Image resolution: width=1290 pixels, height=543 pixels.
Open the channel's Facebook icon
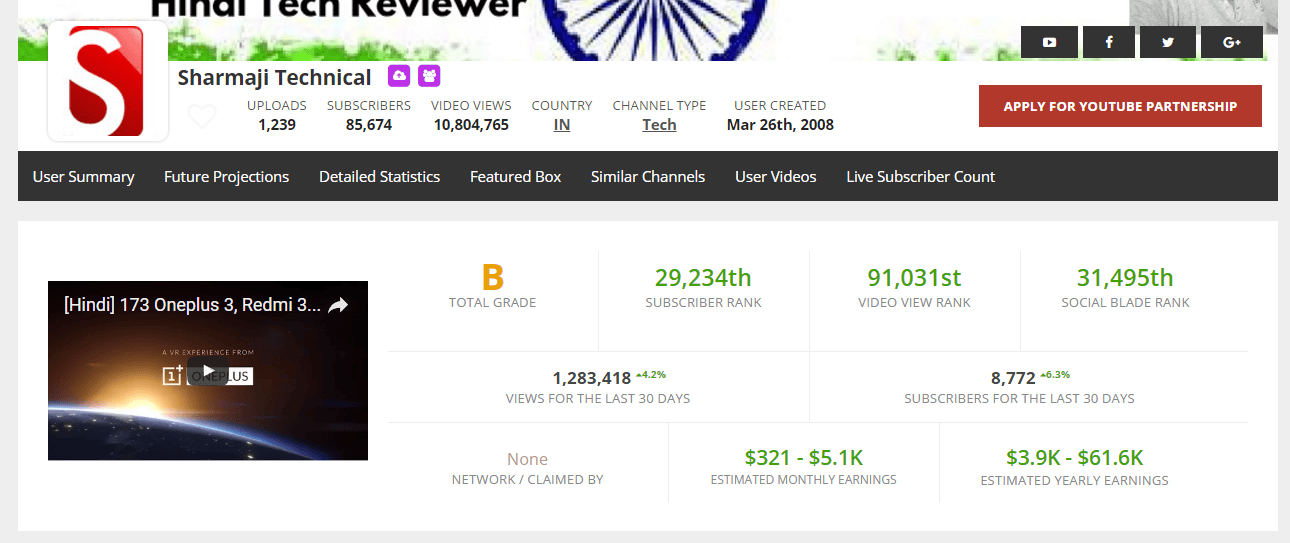(1109, 42)
